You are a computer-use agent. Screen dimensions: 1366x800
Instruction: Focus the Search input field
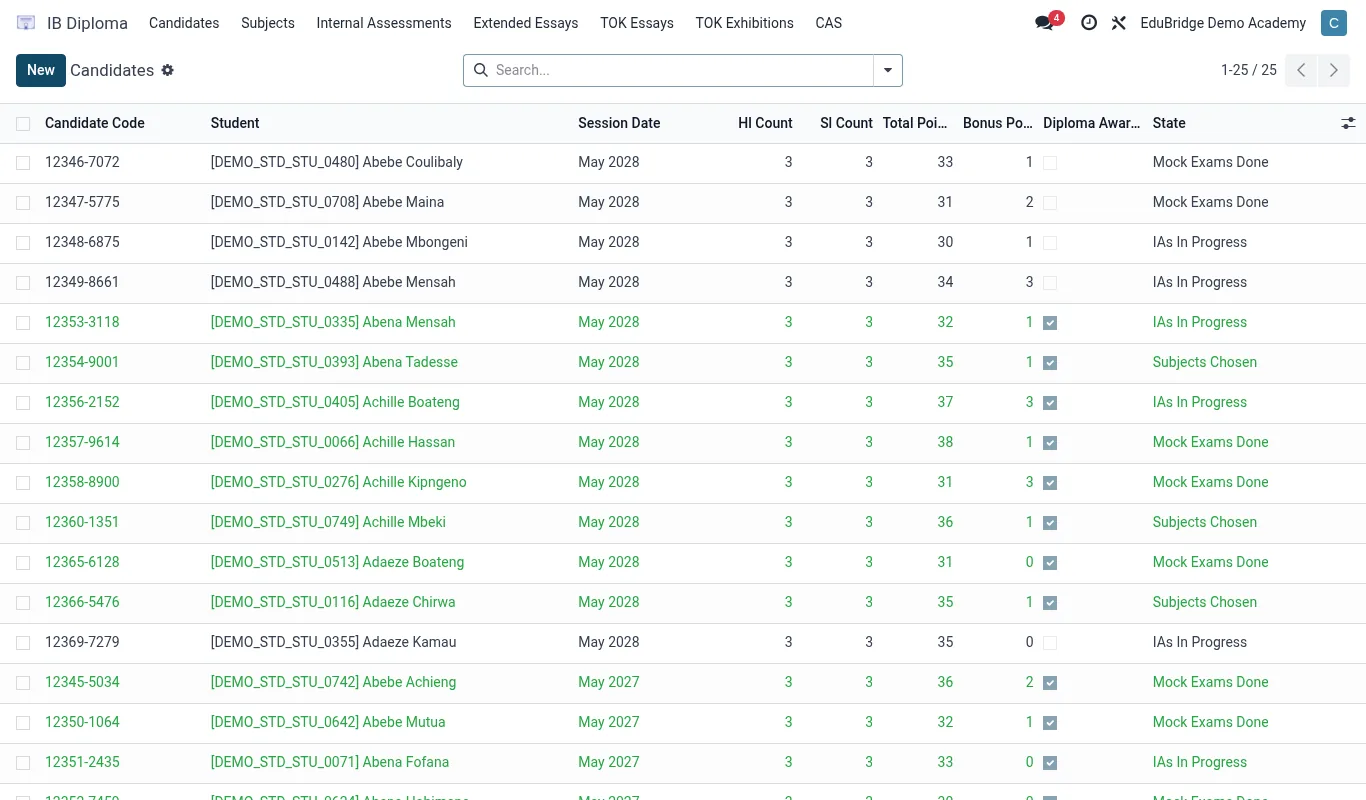pos(682,70)
